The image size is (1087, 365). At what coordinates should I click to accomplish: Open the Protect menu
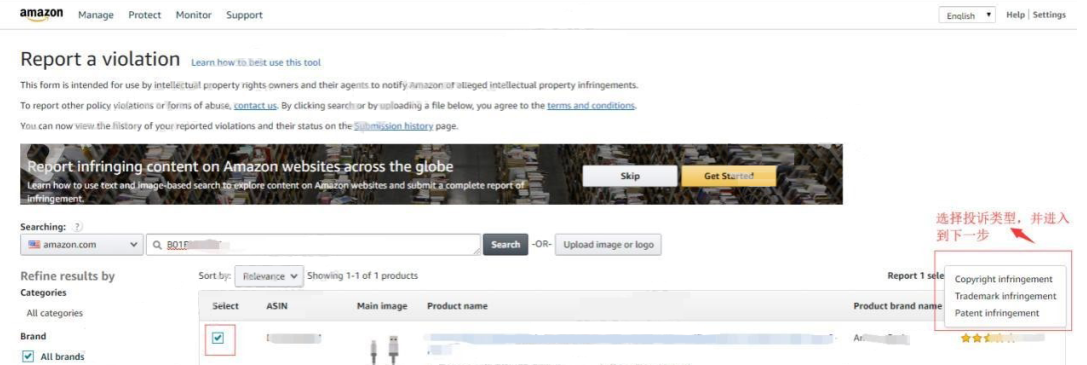(x=145, y=15)
